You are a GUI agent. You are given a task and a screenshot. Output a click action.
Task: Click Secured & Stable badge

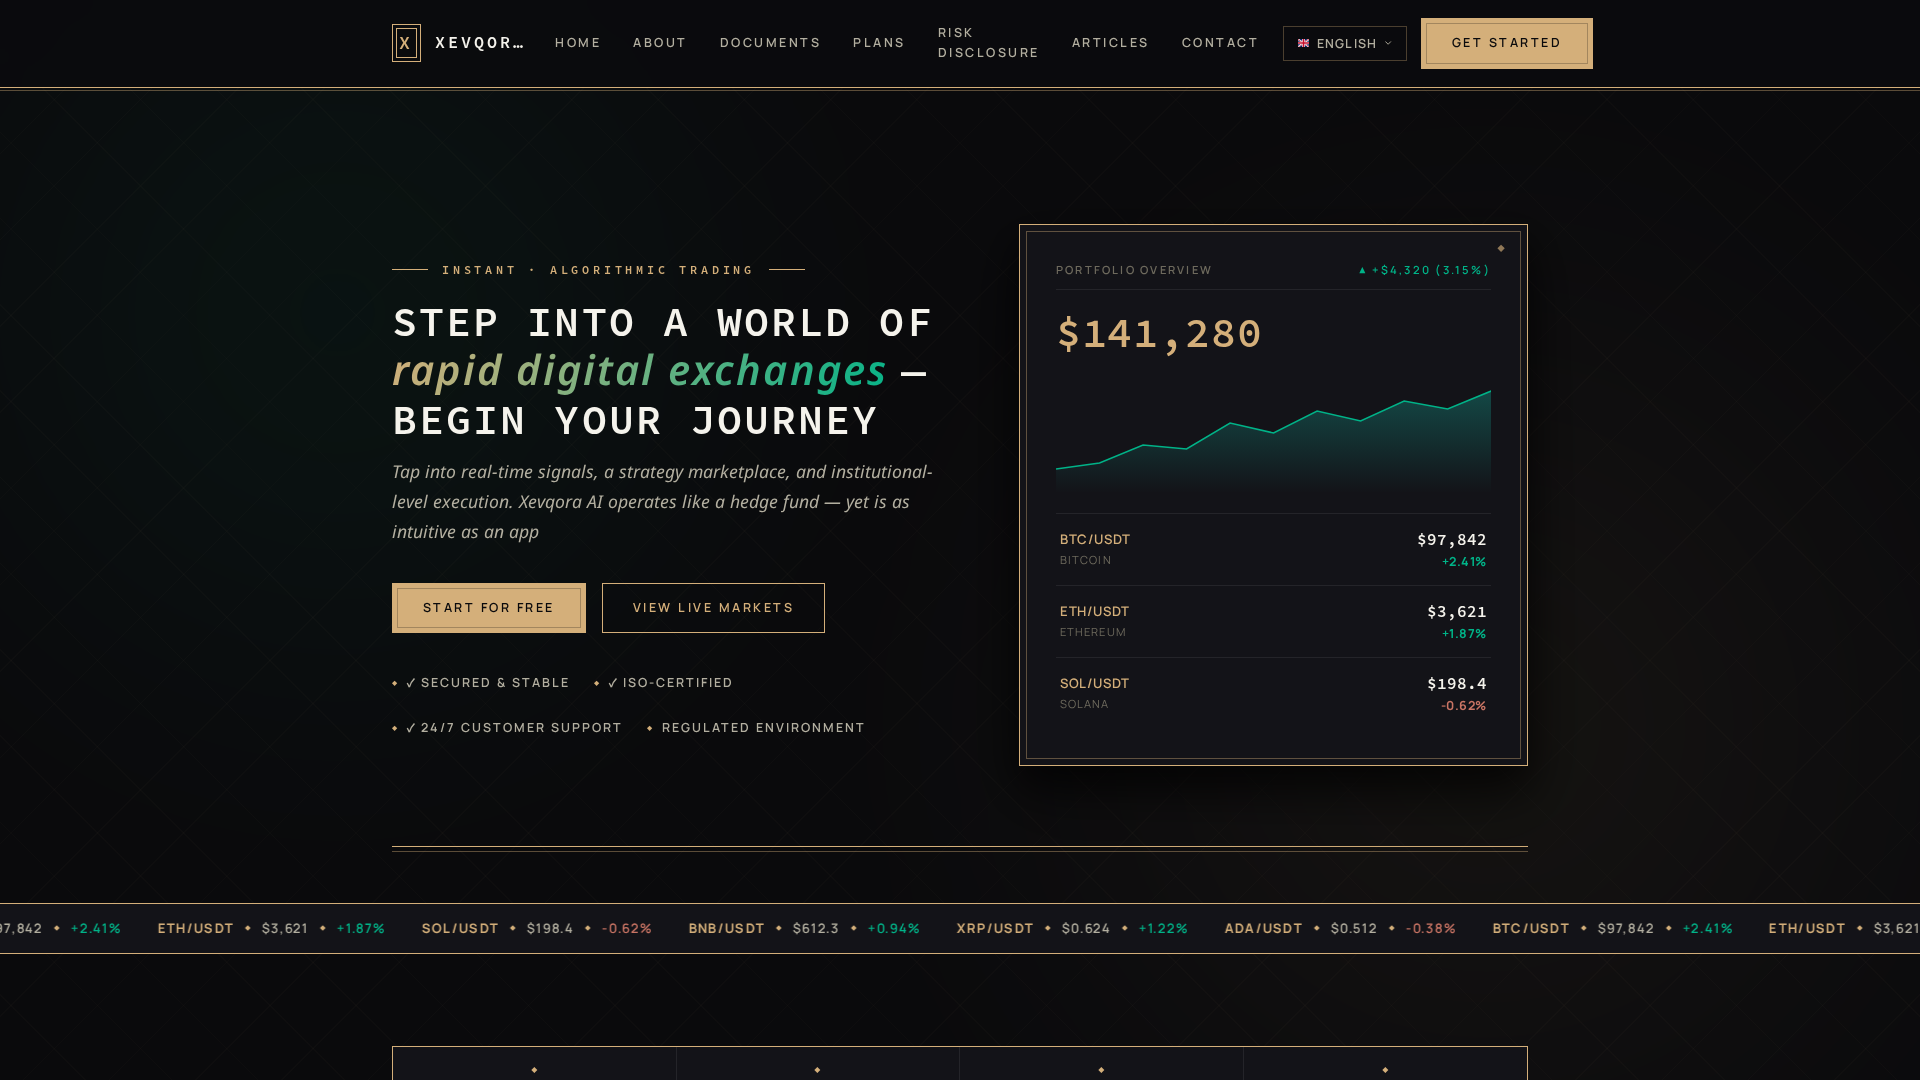[481, 683]
